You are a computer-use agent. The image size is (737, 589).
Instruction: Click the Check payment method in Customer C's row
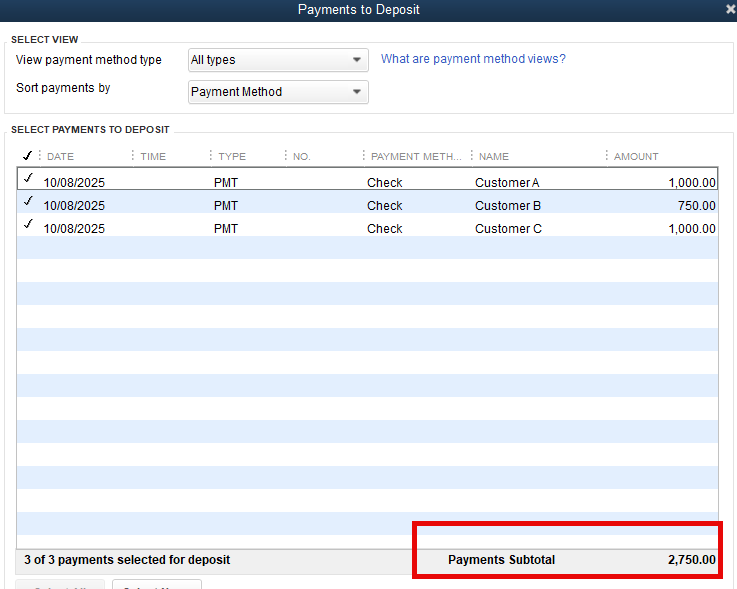(x=384, y=229)
